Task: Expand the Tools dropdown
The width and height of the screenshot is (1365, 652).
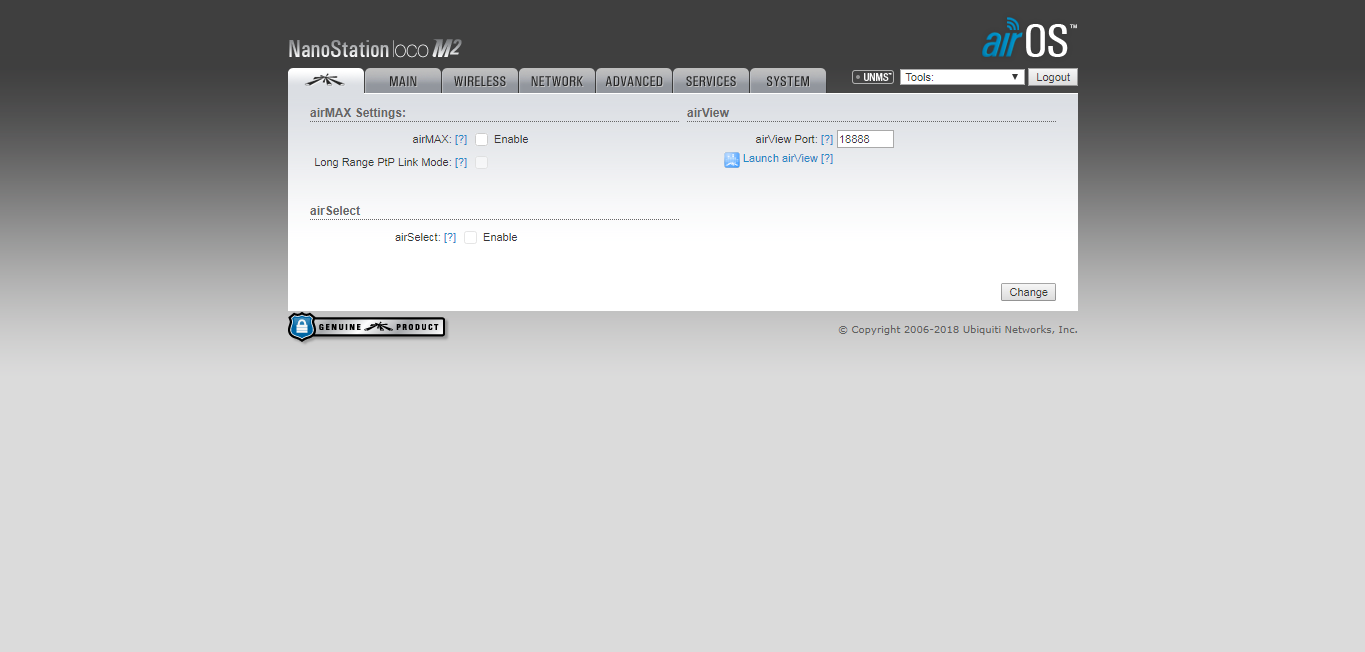Action: click(962, 77)
